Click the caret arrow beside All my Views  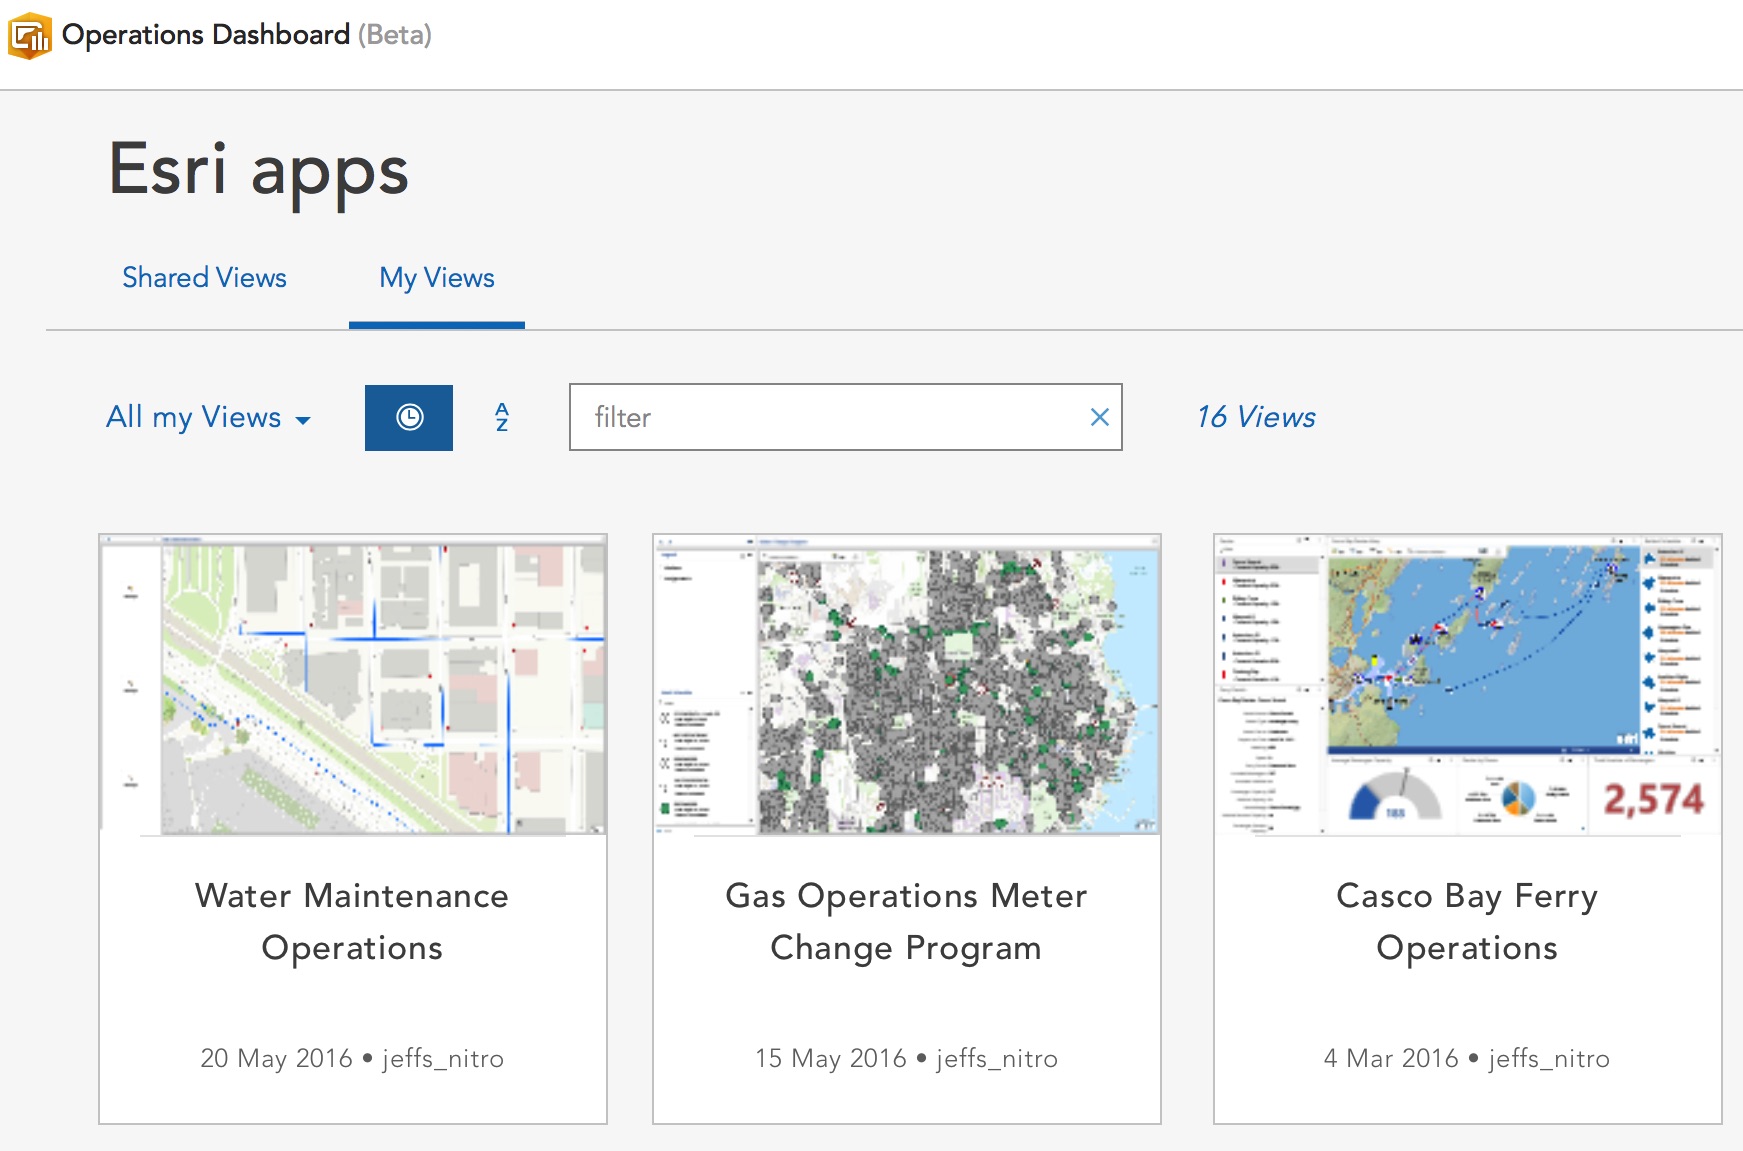(x=303, y=420)
